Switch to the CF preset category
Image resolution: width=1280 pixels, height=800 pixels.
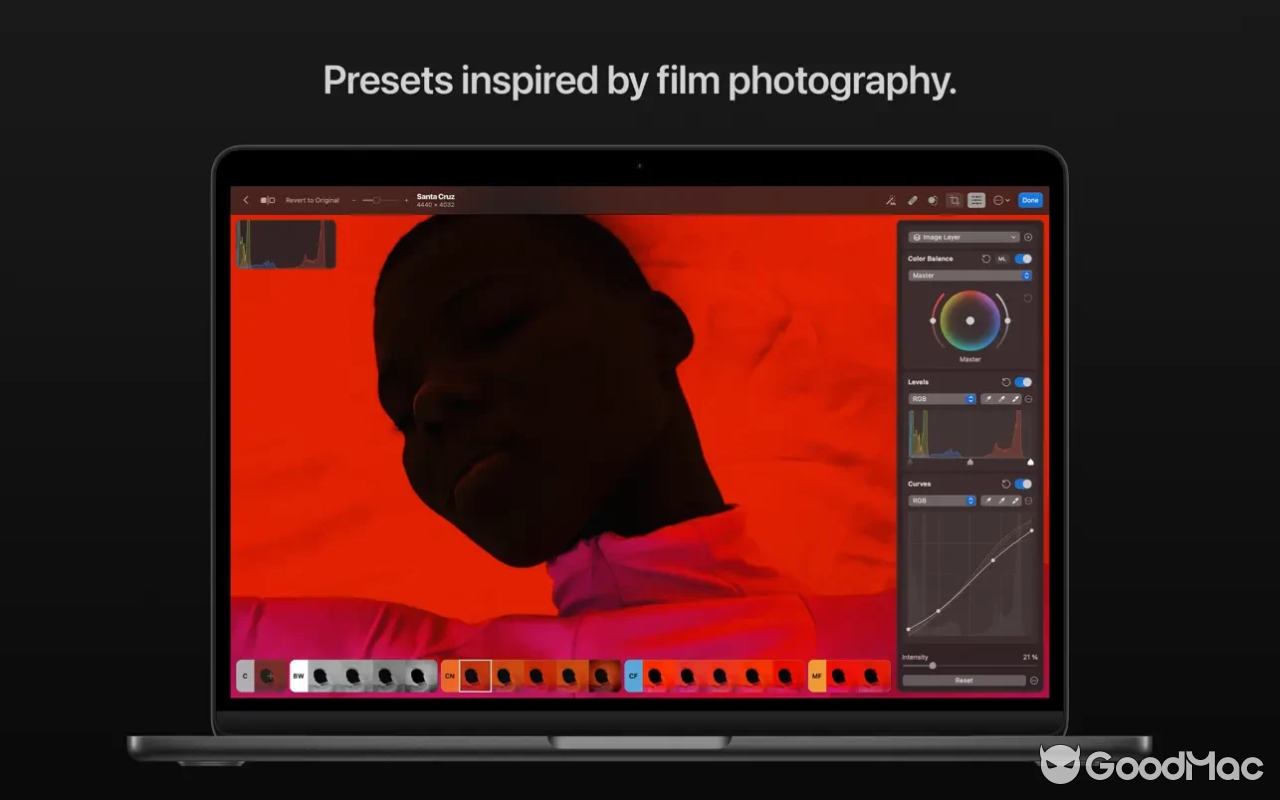click(632, 676)
